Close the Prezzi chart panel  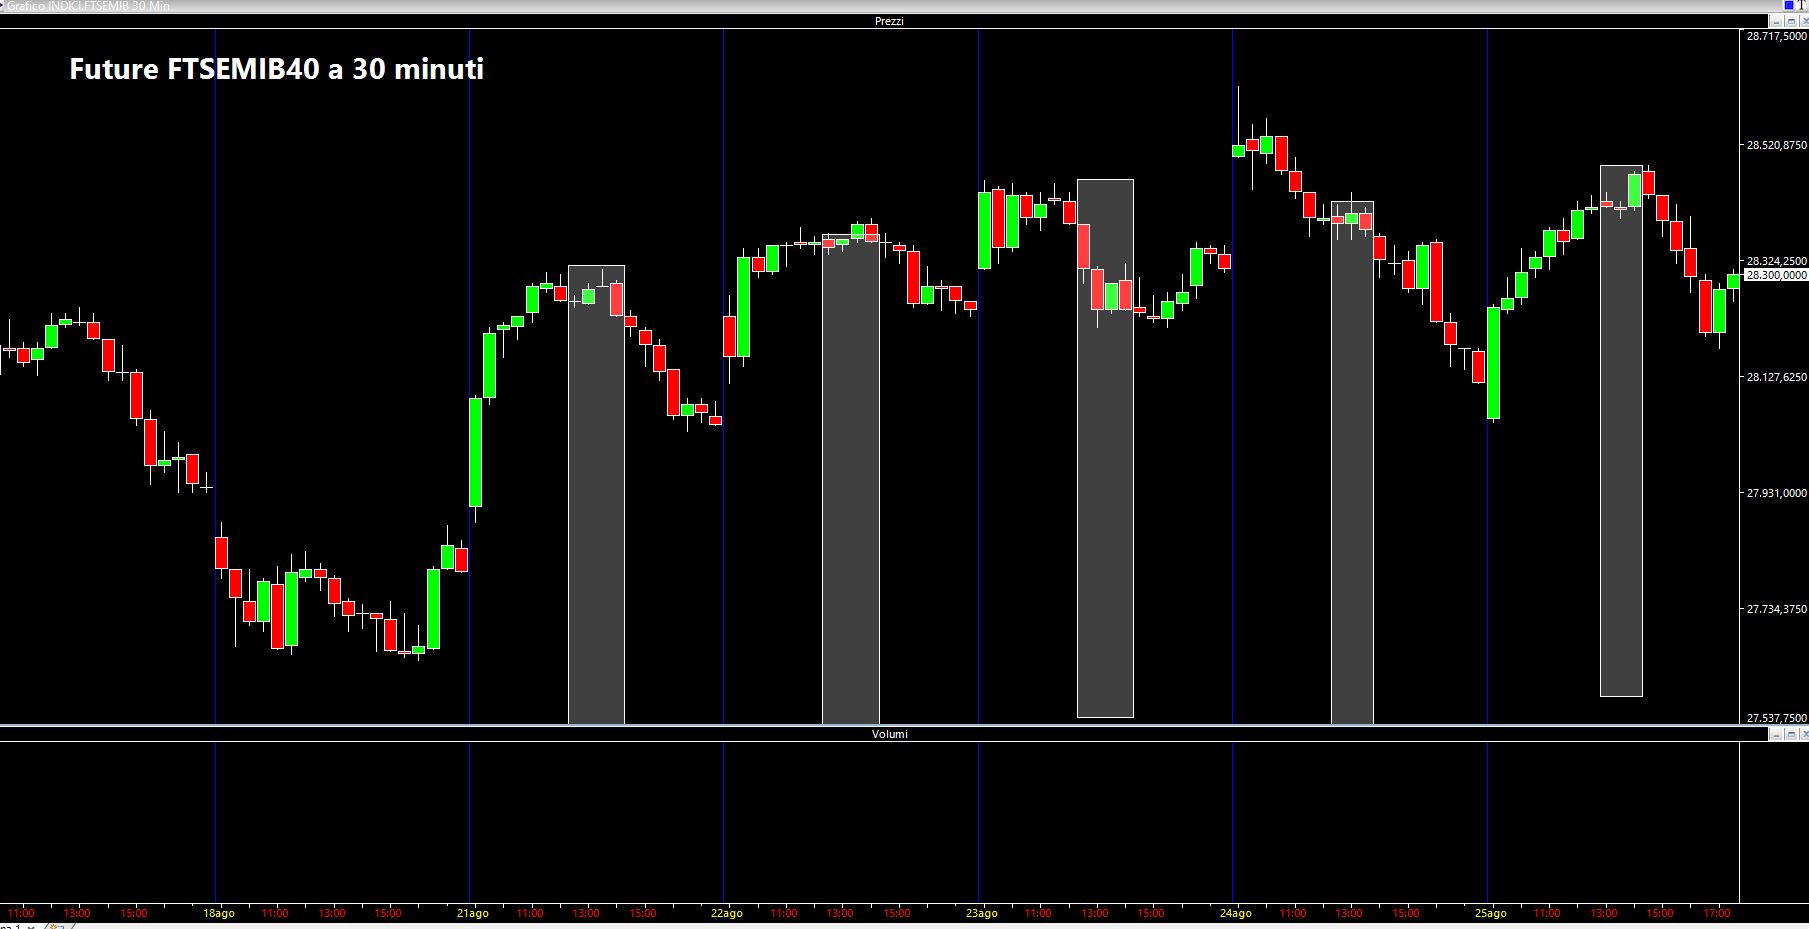[x=1802, y=20]
